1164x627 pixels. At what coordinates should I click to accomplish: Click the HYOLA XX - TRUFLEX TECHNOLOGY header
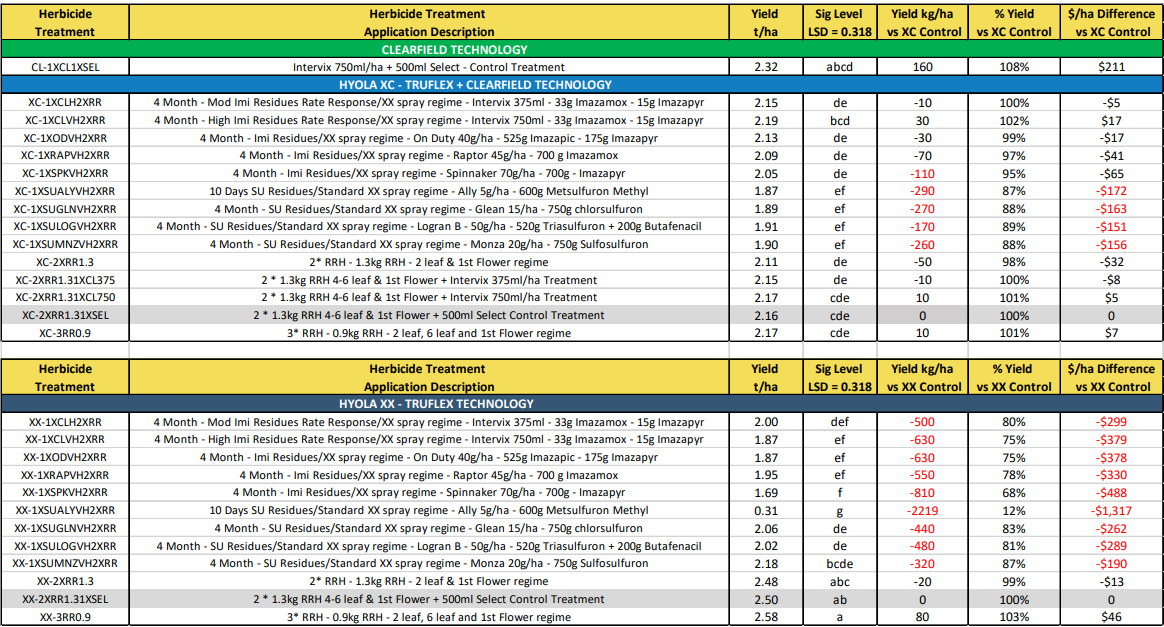pyautogui.click(x=582, y=404)
